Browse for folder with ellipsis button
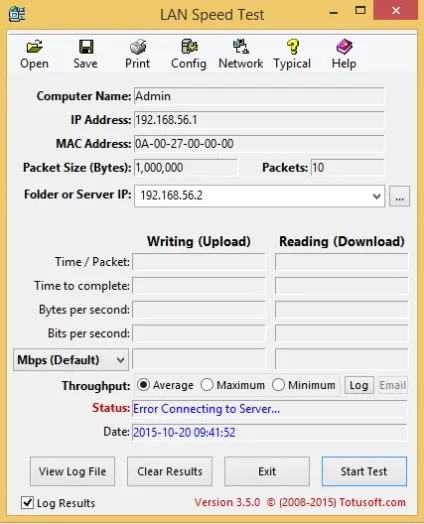The image size is (424, 524). point(400,196)
